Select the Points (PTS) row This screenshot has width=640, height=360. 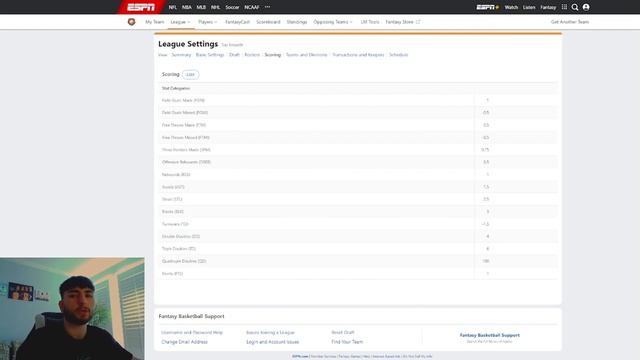358,273
